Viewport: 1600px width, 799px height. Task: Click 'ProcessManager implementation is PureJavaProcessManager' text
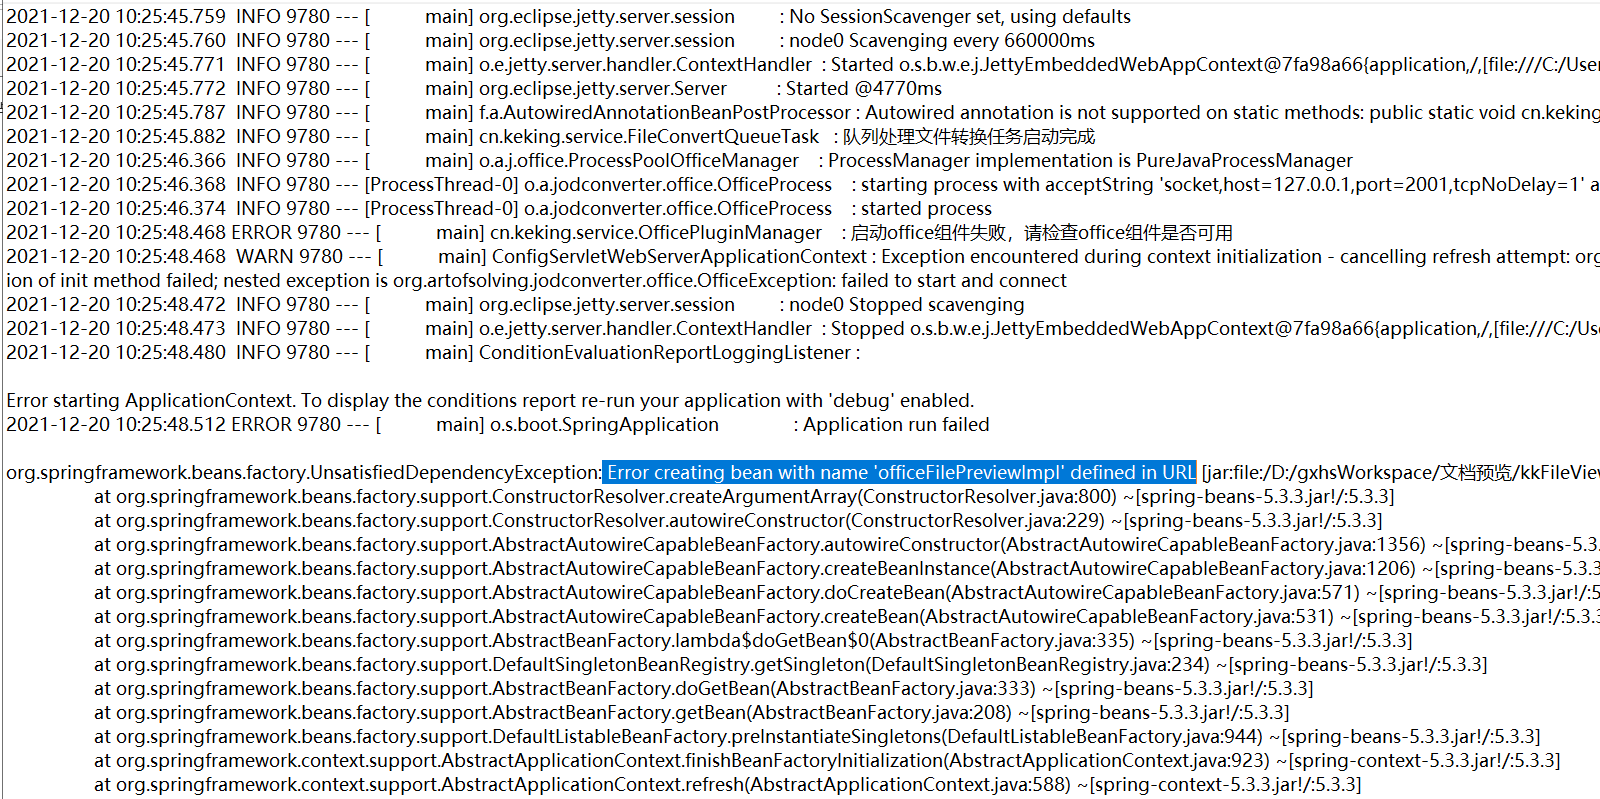[1090, 160]
